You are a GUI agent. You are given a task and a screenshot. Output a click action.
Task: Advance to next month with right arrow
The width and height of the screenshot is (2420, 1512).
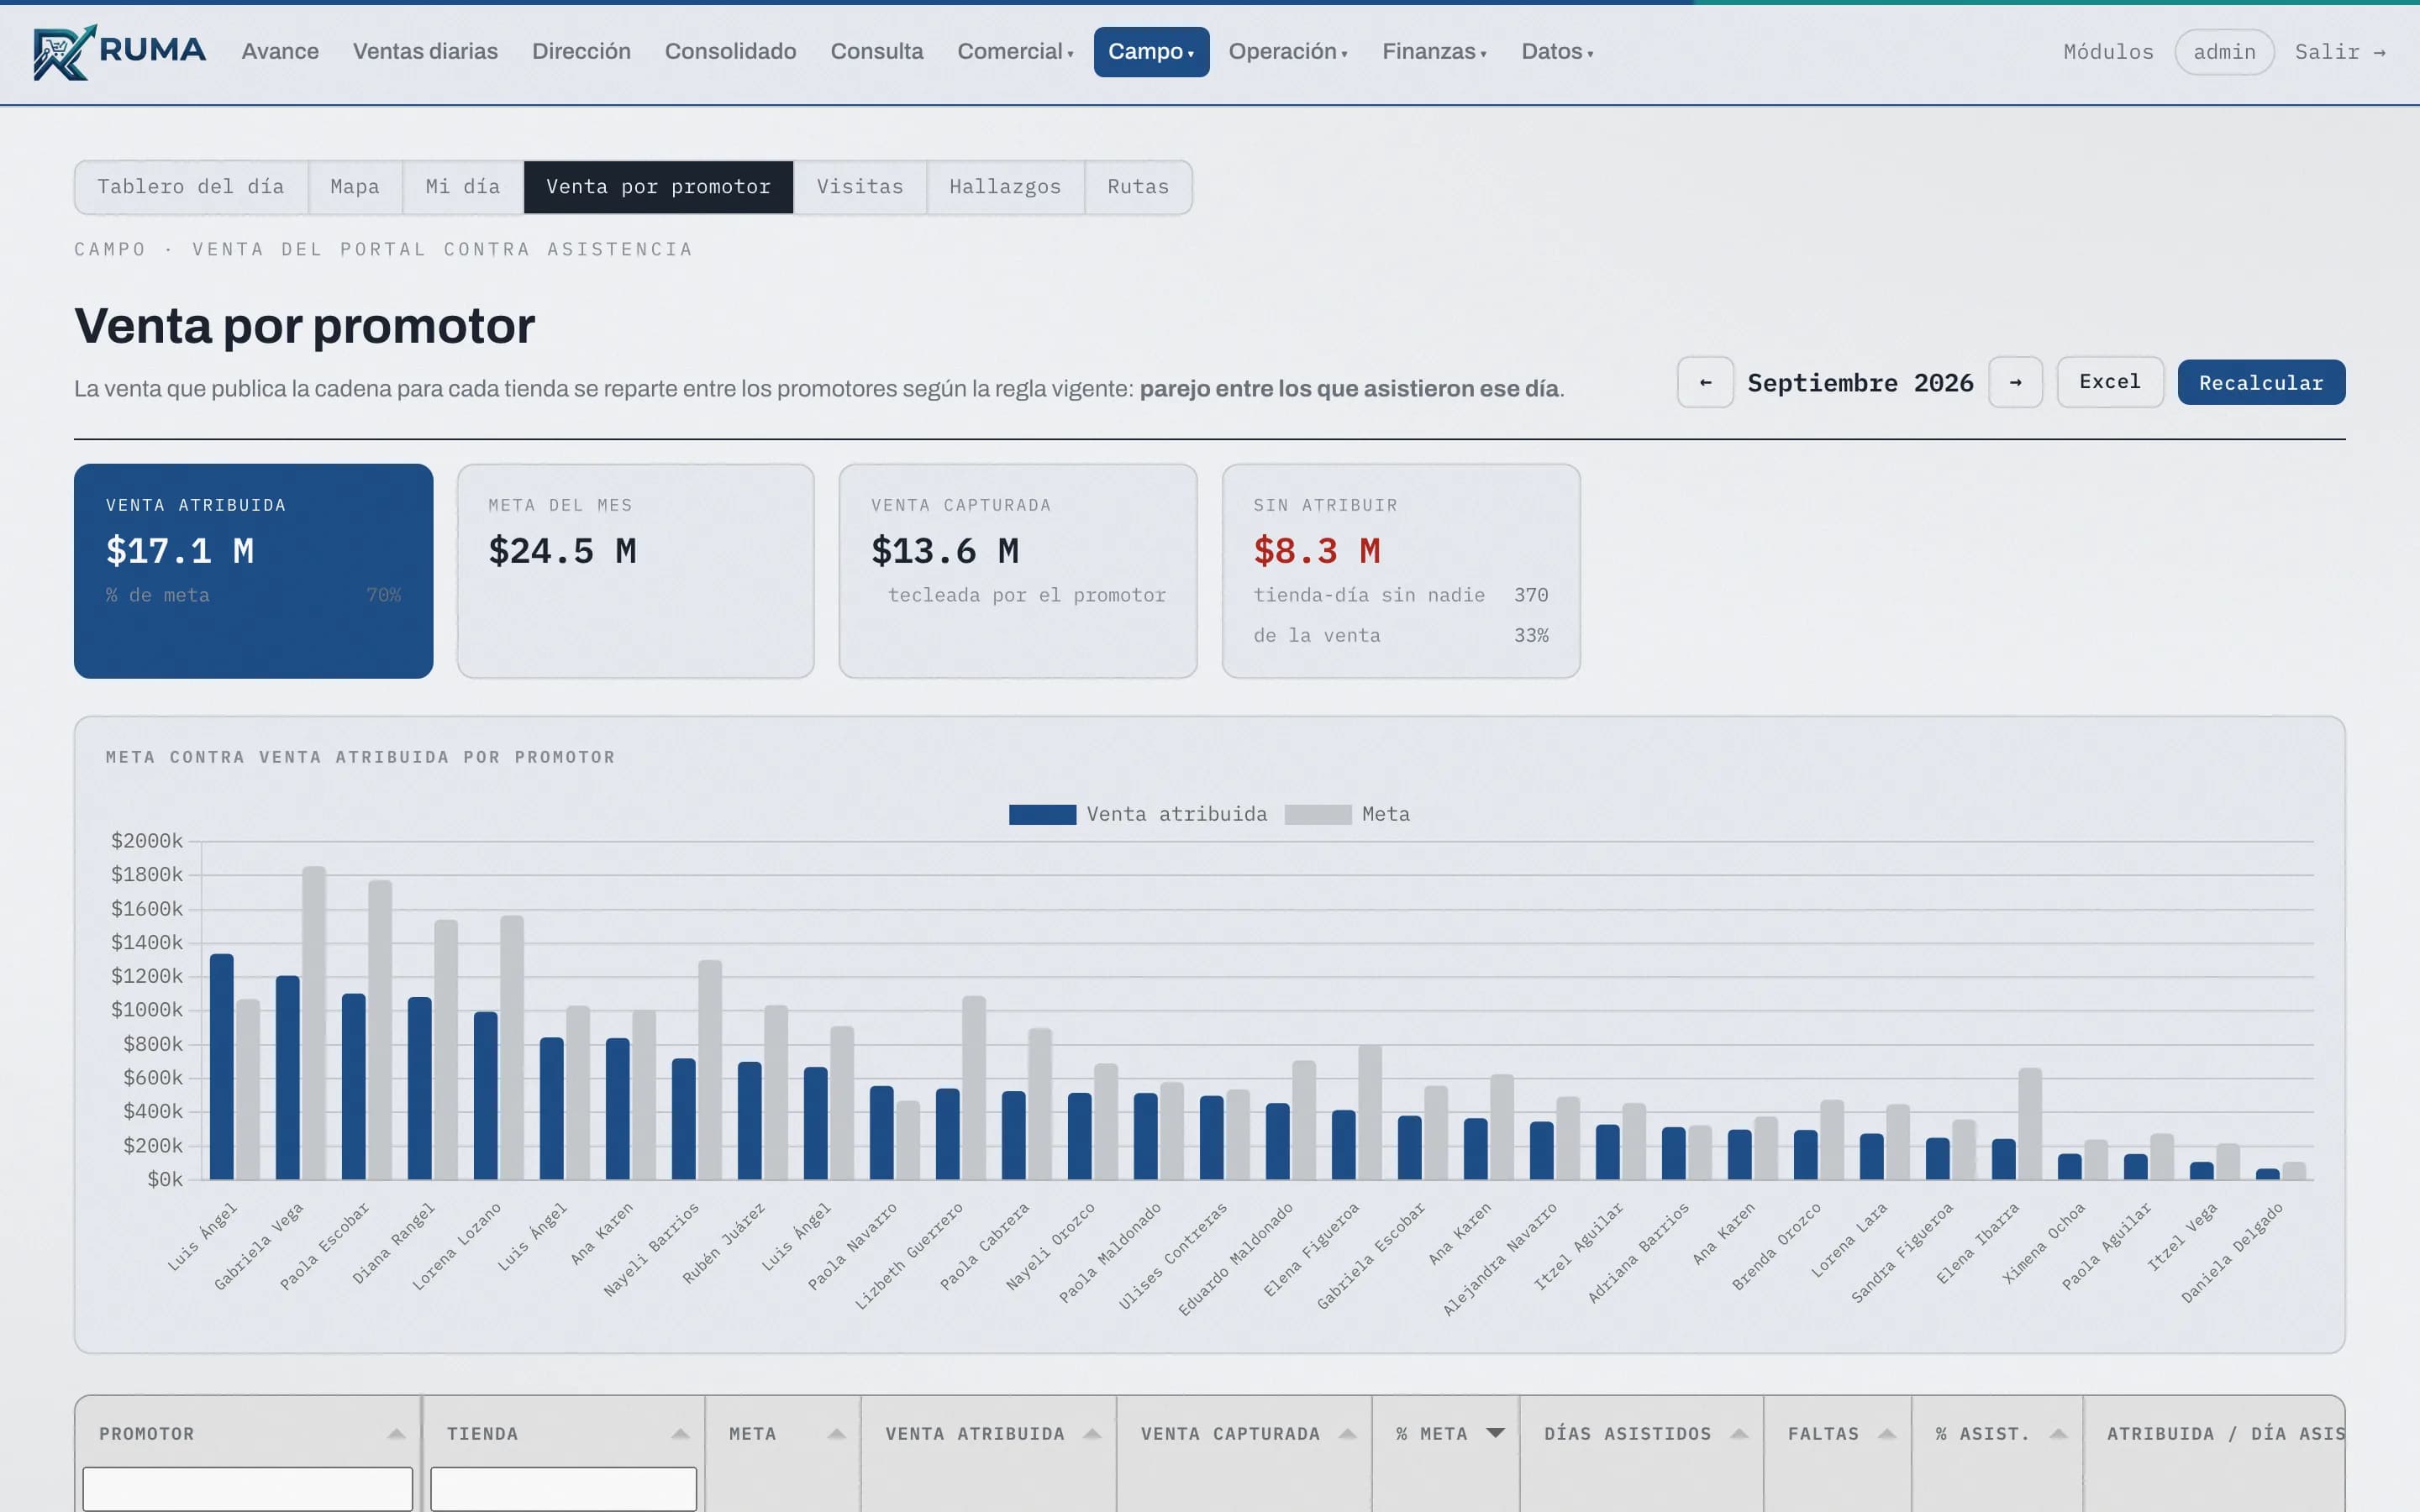pos(2015,382)
